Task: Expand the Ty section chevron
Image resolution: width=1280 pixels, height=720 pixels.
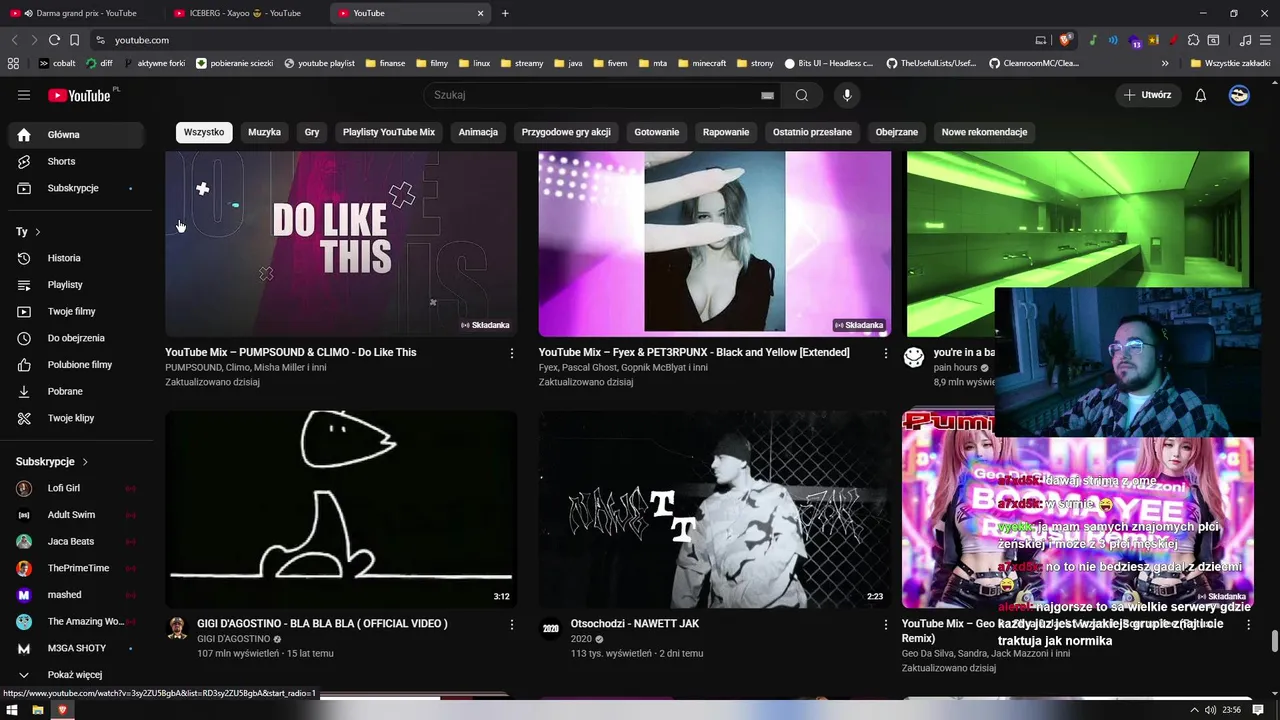Action: (x=38, y=232)
